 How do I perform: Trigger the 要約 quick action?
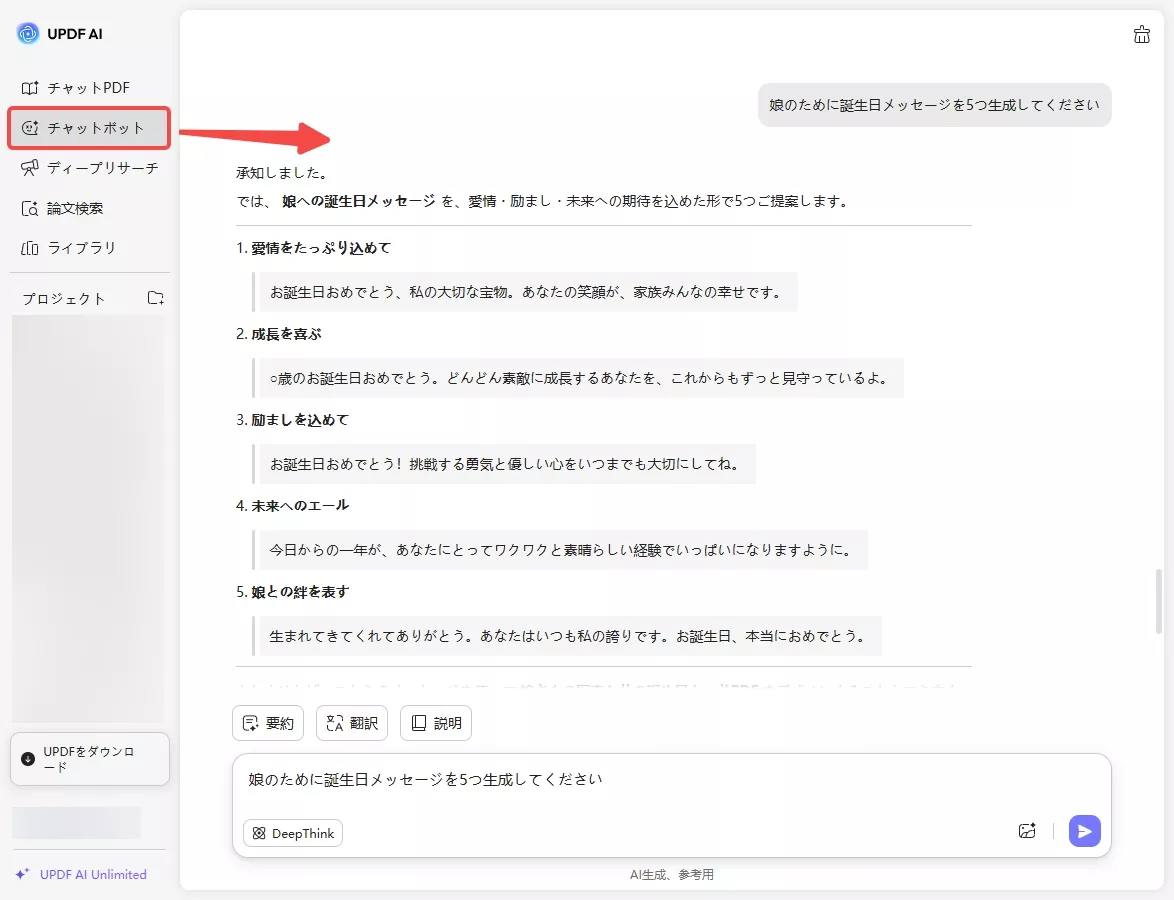[267, 722]
